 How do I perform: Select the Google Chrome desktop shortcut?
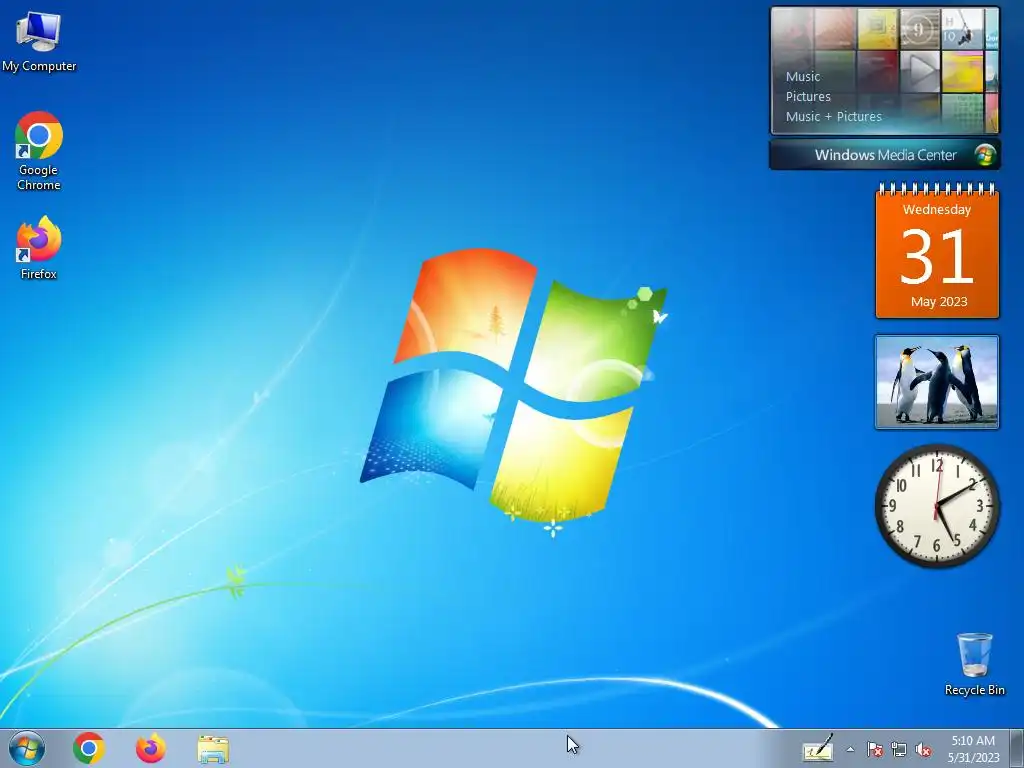(x=39, y=151)
